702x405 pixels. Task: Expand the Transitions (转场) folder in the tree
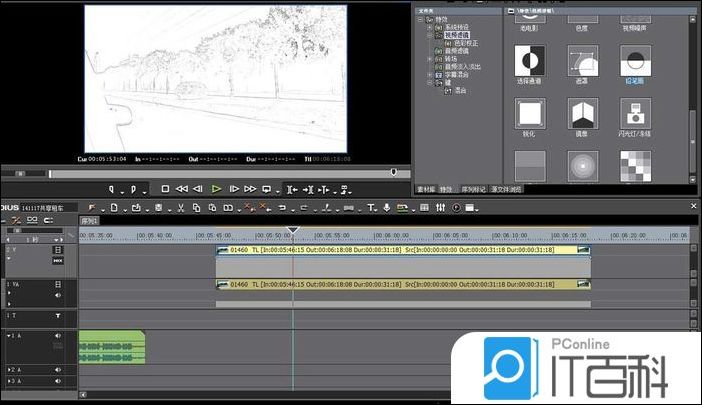tap(428, 58)
